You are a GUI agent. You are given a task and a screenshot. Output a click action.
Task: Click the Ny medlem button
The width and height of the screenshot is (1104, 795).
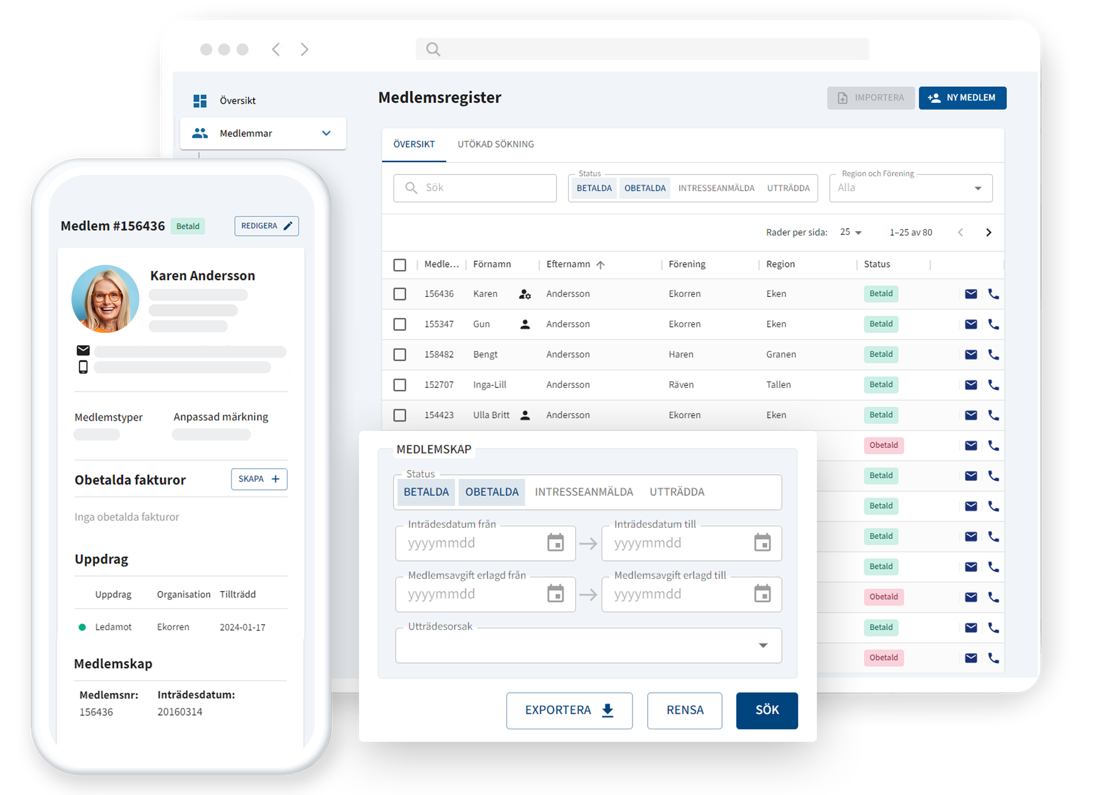point(962,98)
